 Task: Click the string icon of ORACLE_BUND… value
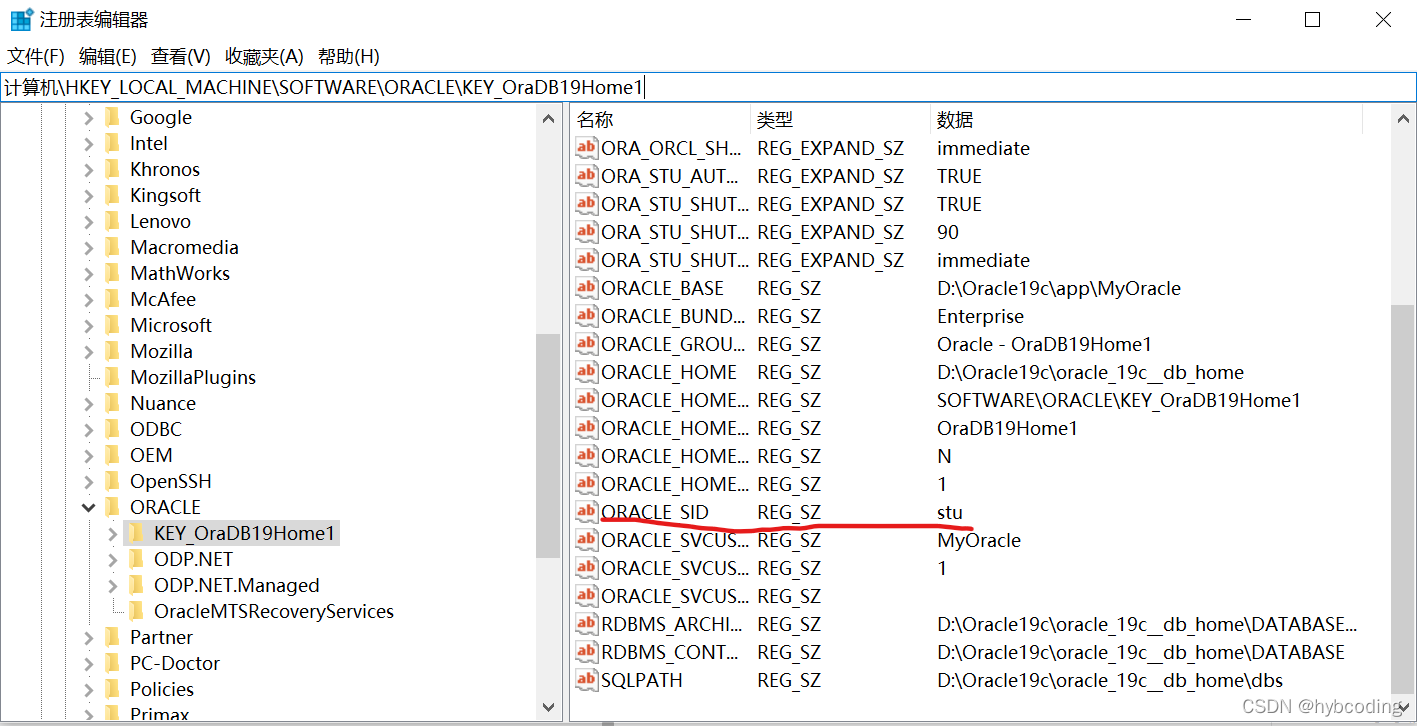coord(586,316)
